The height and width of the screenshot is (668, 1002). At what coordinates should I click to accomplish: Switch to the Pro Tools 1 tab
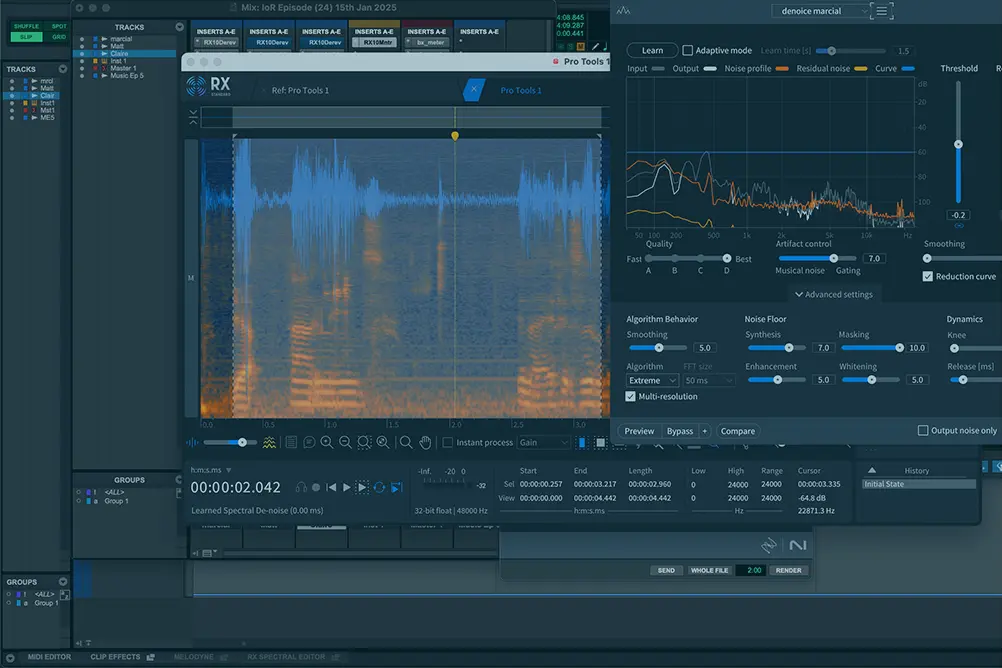click(x=521, y=90)
